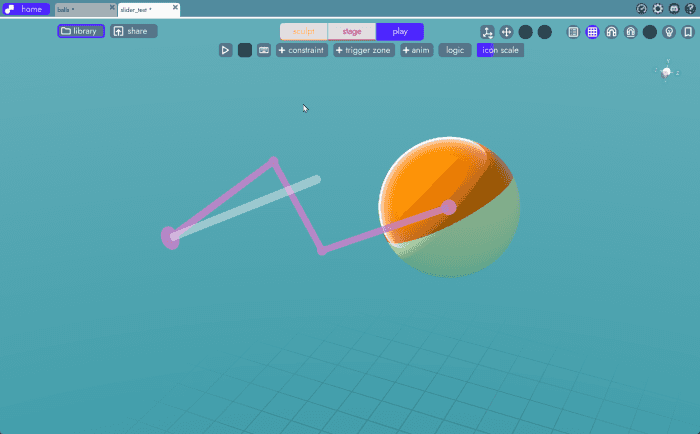
Task: Toggle the lightbulb lighting icon
Action: click(669, 32)
